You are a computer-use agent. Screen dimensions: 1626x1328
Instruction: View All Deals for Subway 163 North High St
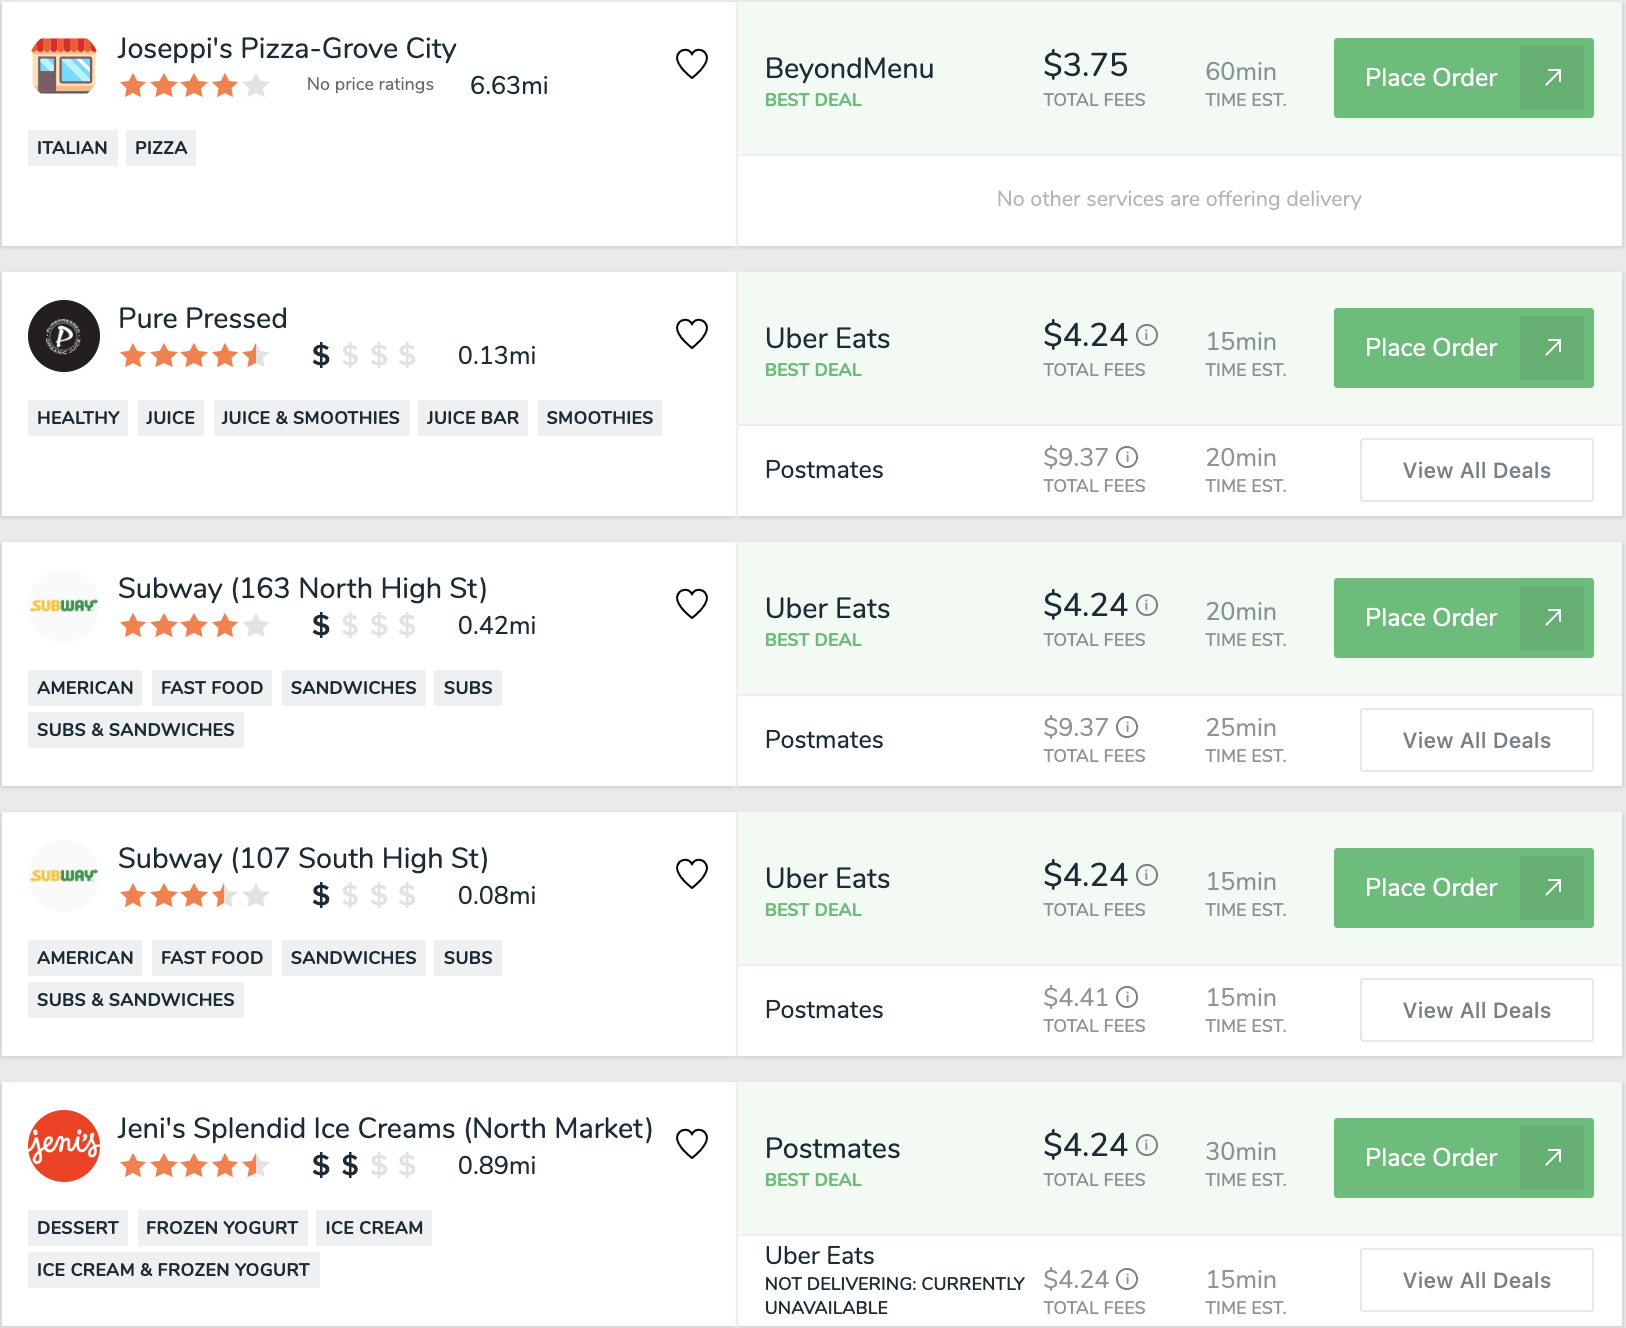pyautogui.click(x=1477, y=740)
